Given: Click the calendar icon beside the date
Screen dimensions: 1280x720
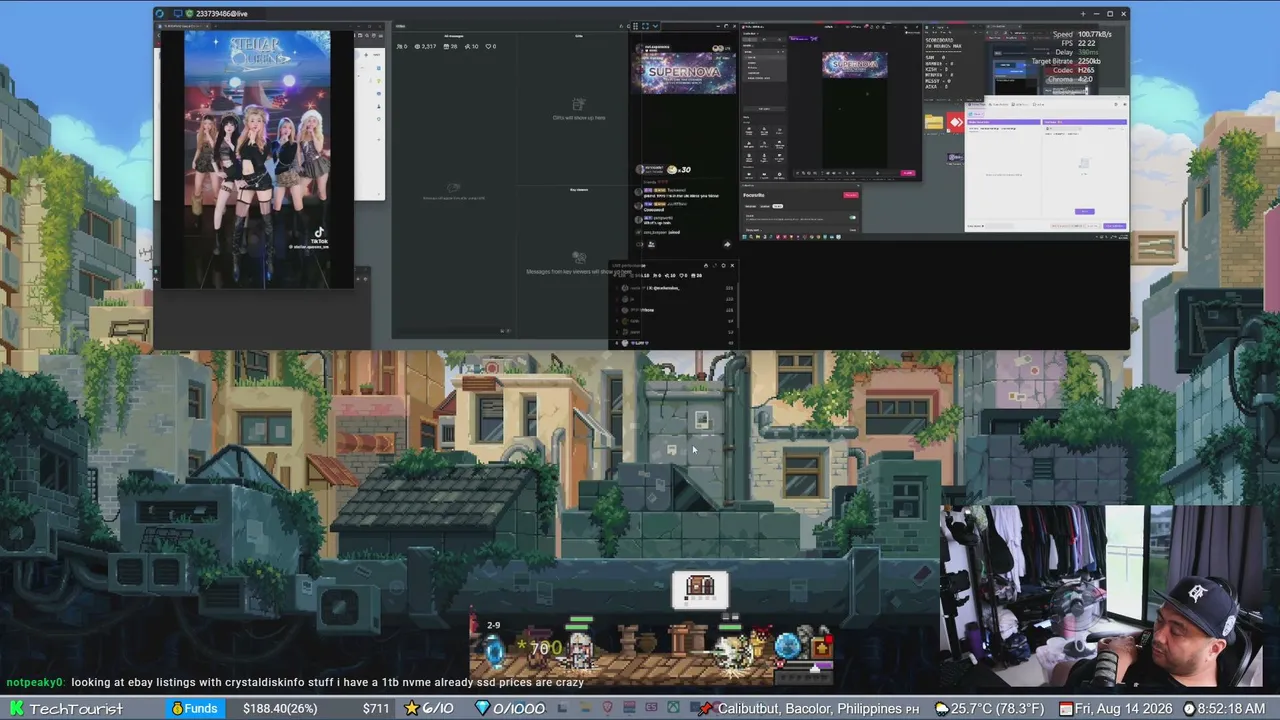Looking at the screenshot, I should click(x=1066, y=709).
